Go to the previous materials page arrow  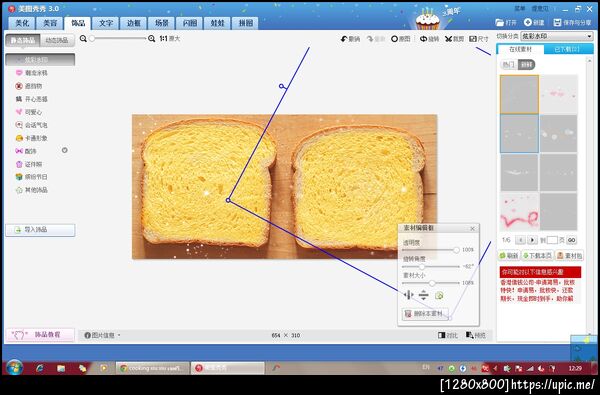(520, 240)
